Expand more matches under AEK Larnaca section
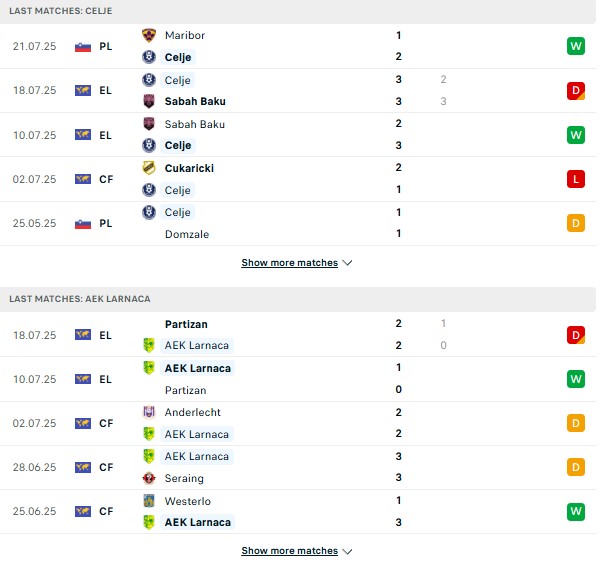The image size is (600, 565). [296, 551]
